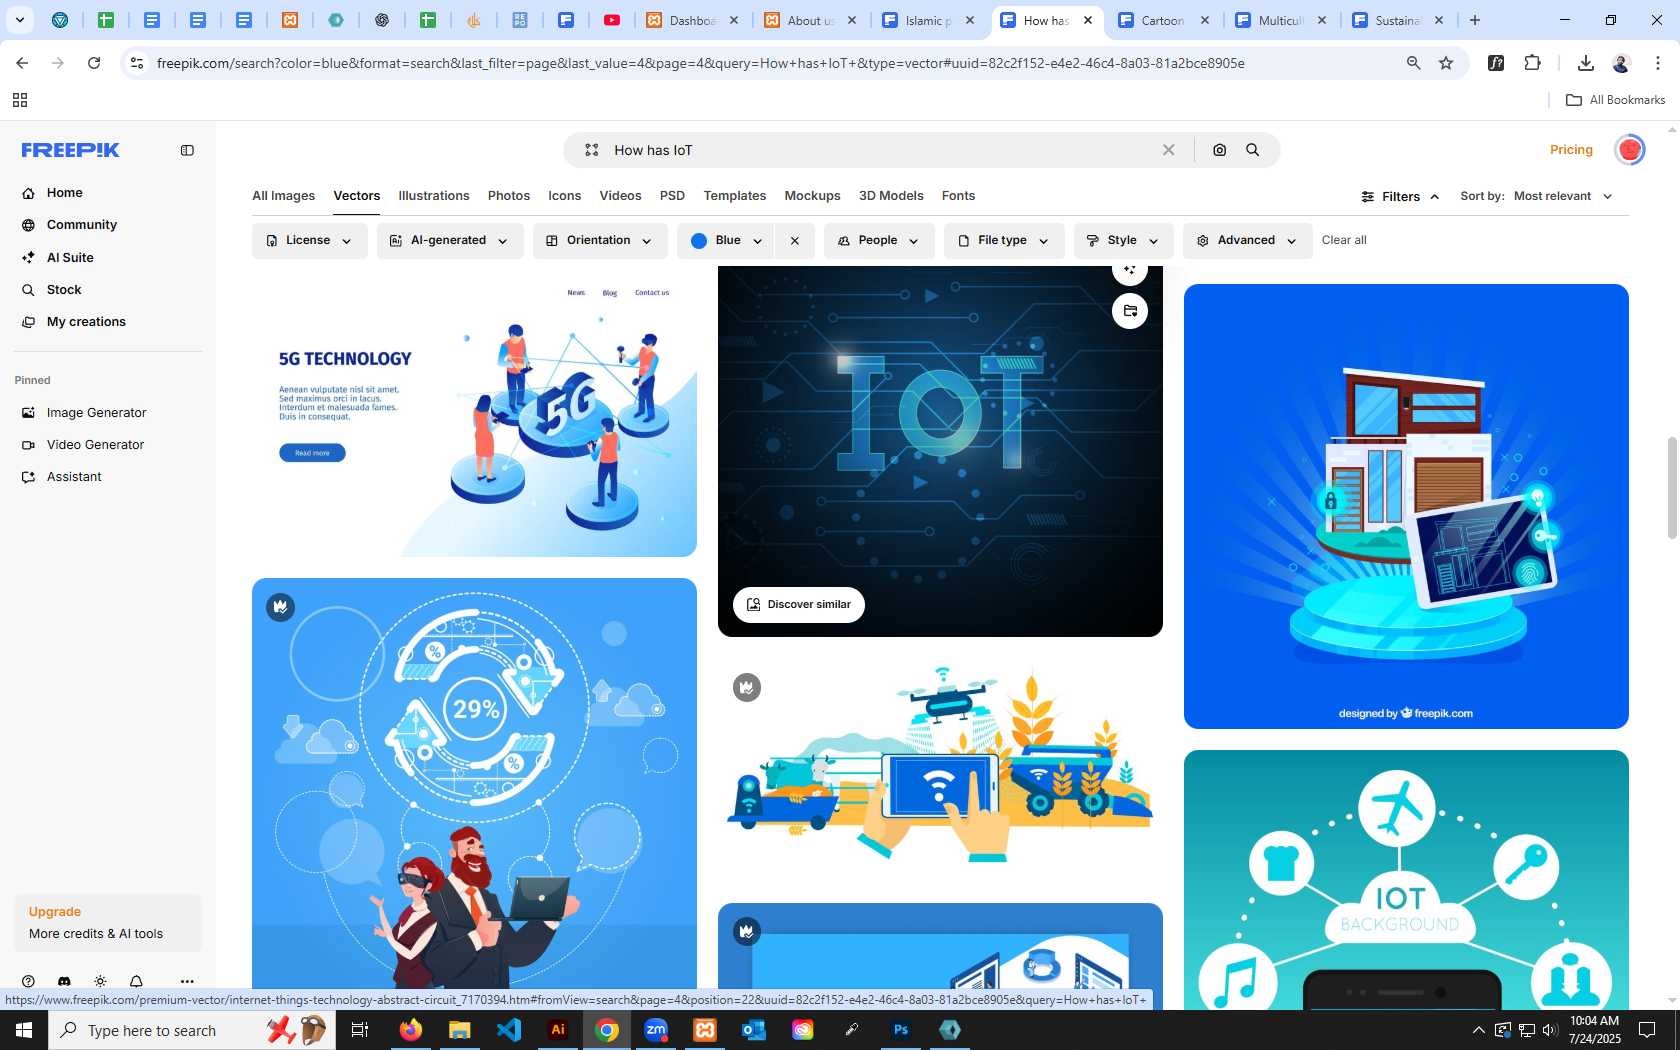Expand the License filter dropdown
The image size is (1680, 1050).
(x=309, y=241)
